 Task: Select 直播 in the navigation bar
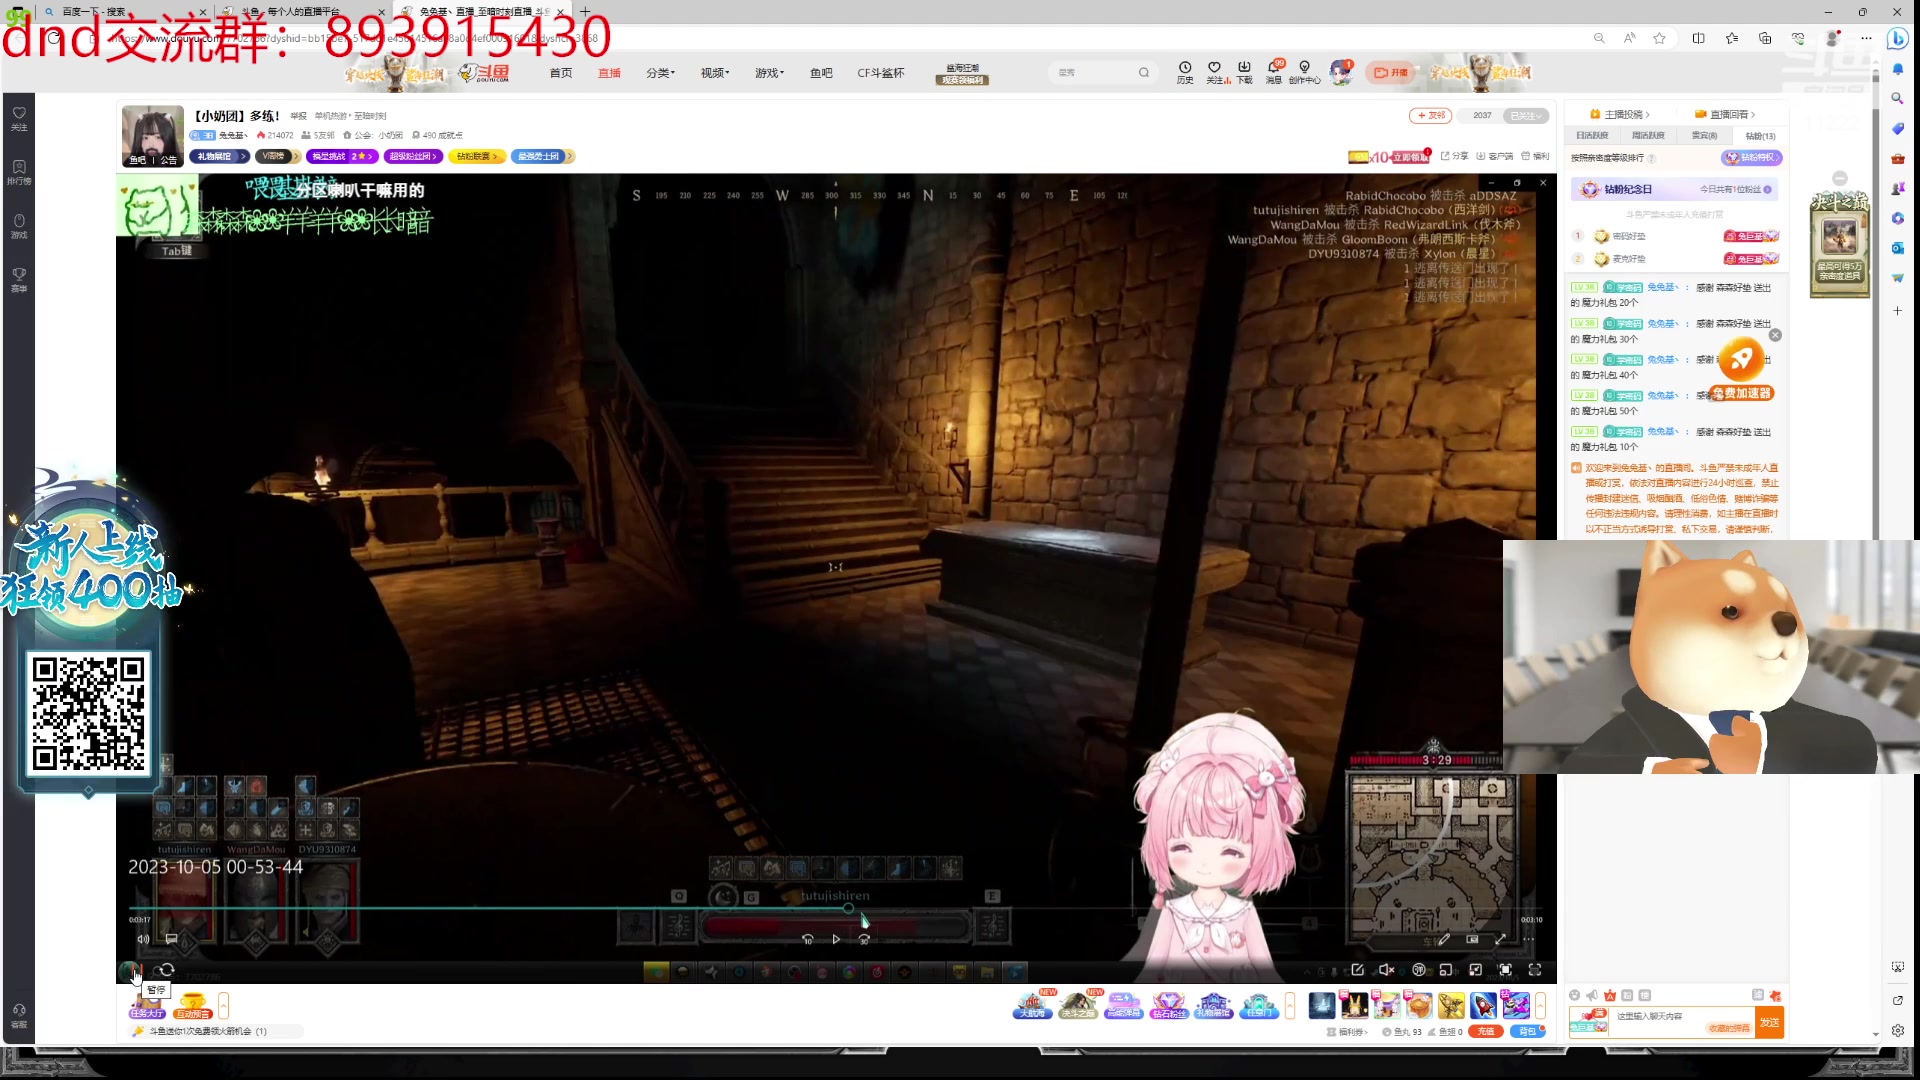click(x=609, y=73)
